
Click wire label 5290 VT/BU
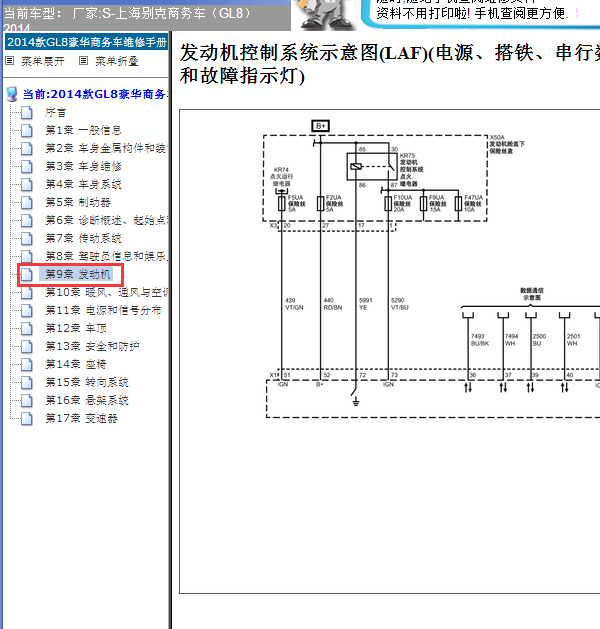[x=400, y=304]
